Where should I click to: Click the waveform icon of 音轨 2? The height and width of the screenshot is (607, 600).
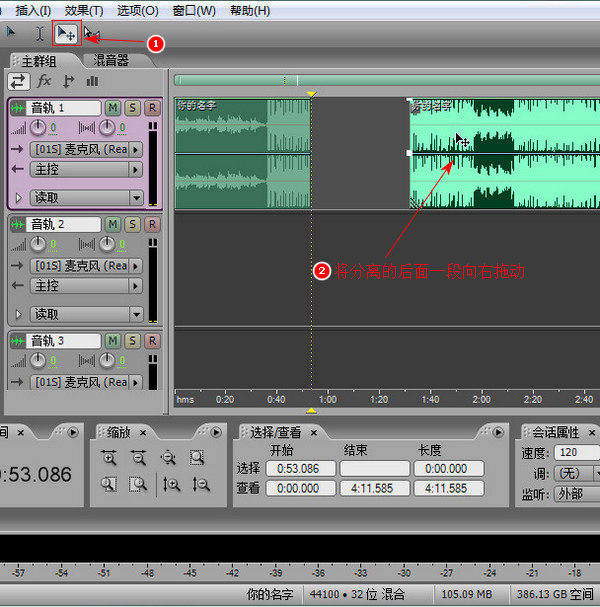click(x=18, y=225)
